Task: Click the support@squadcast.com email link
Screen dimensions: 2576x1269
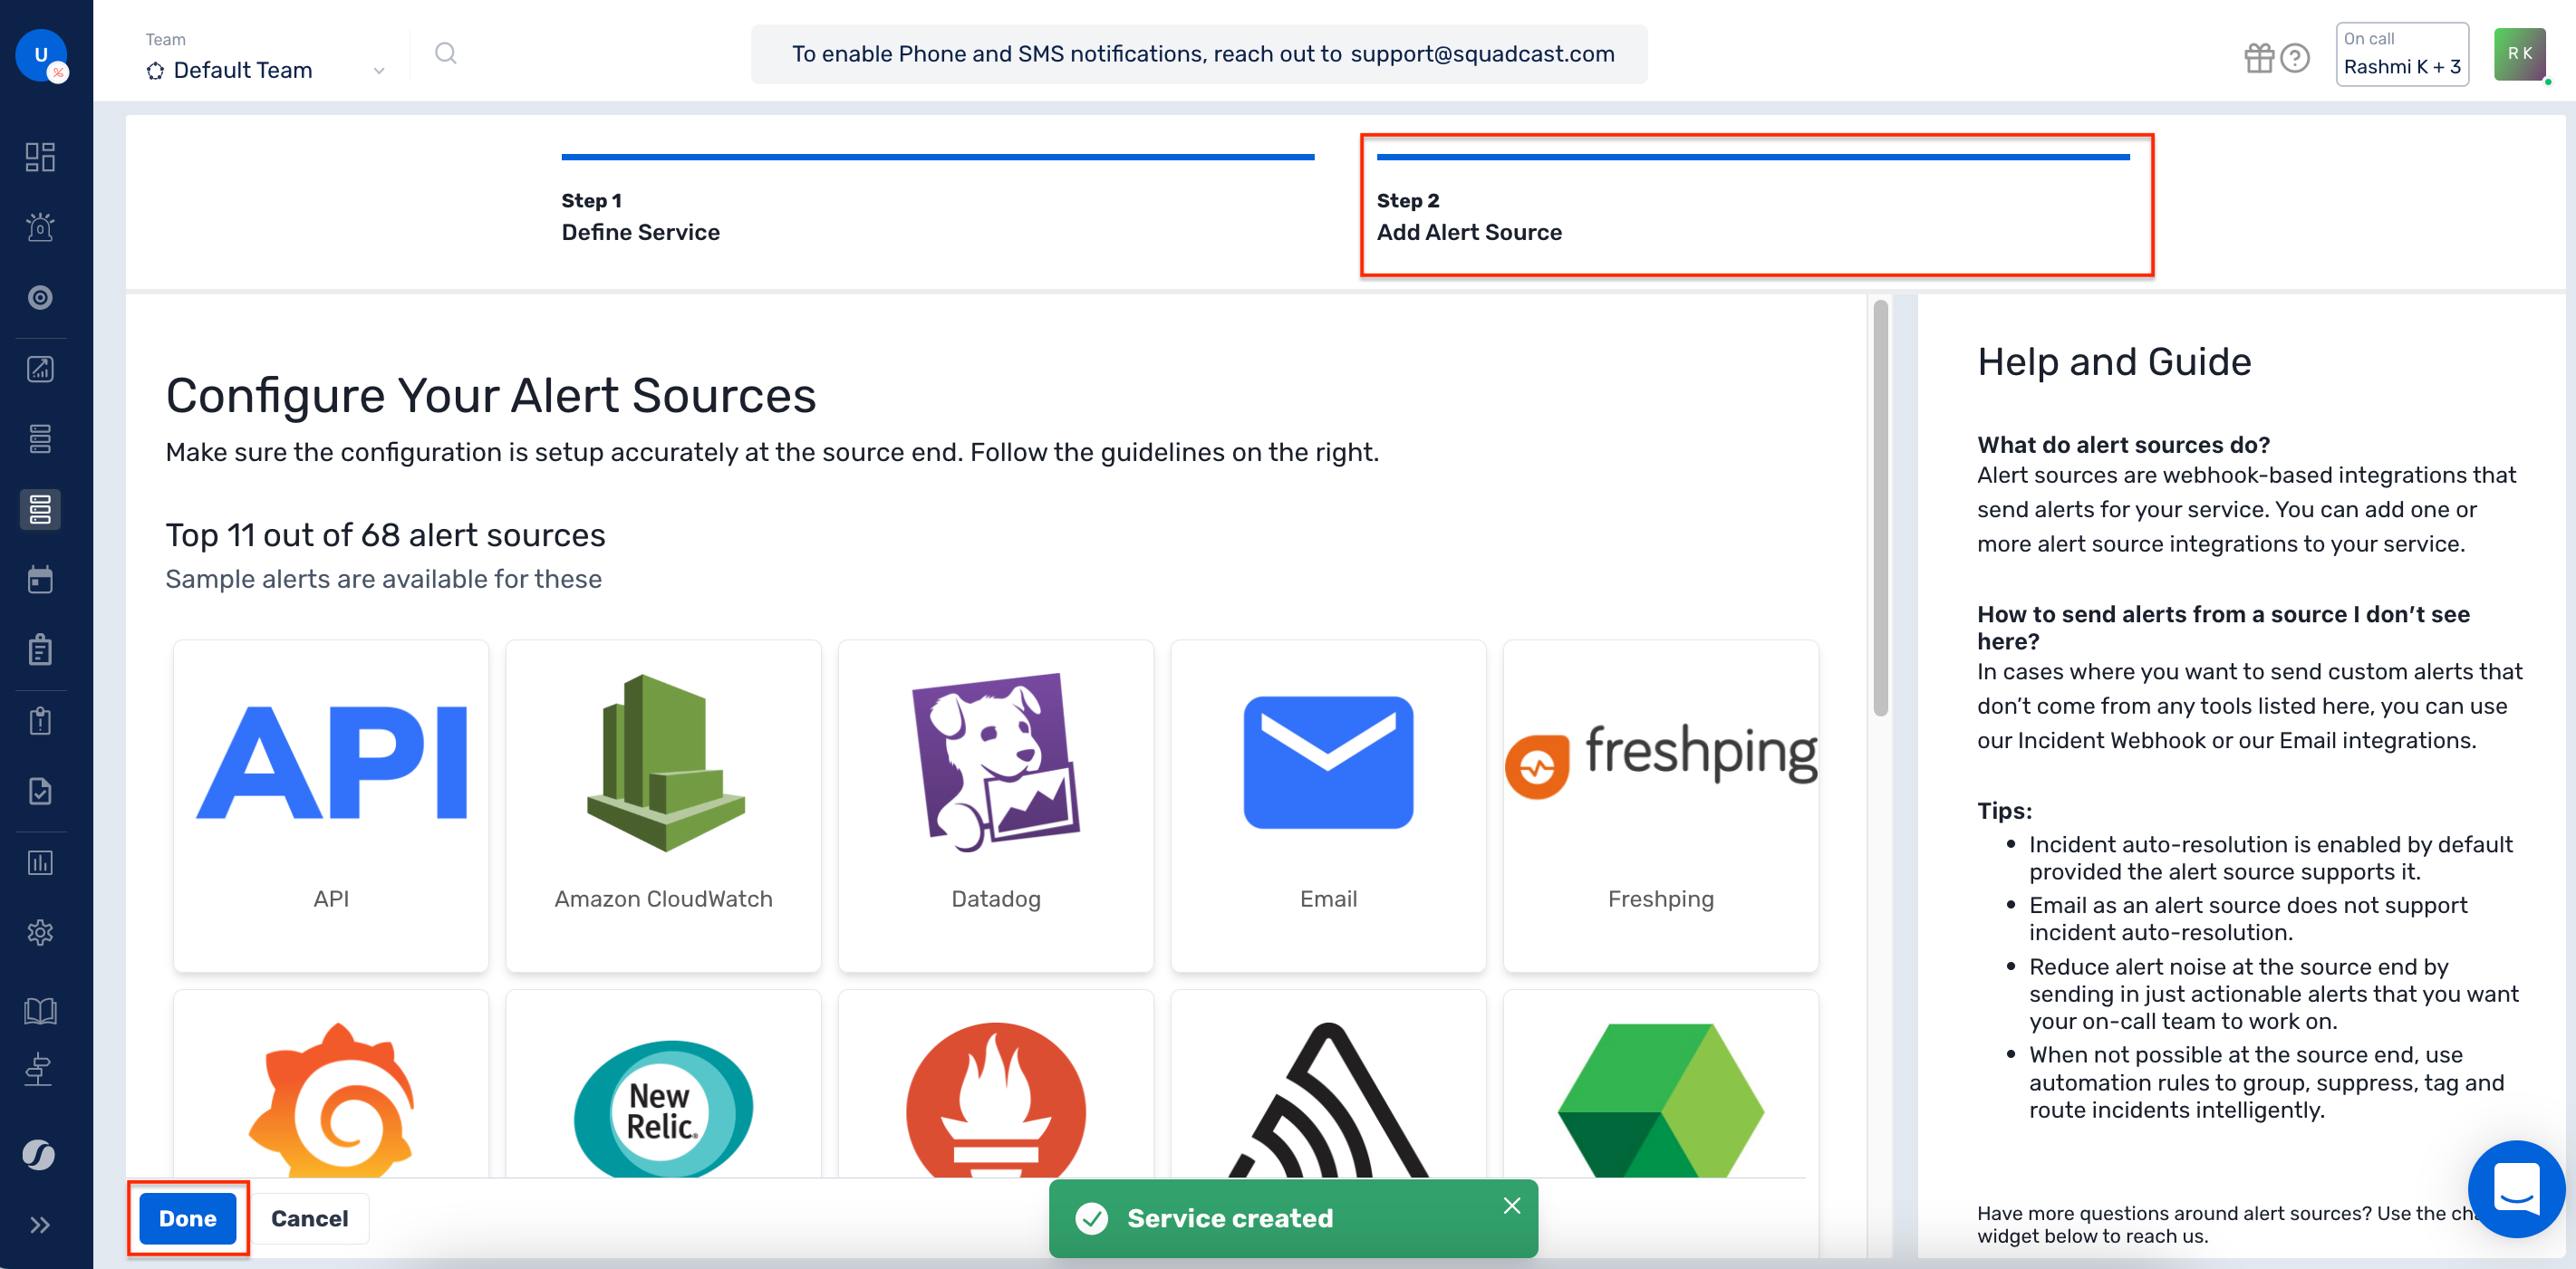Action: 1482,54
